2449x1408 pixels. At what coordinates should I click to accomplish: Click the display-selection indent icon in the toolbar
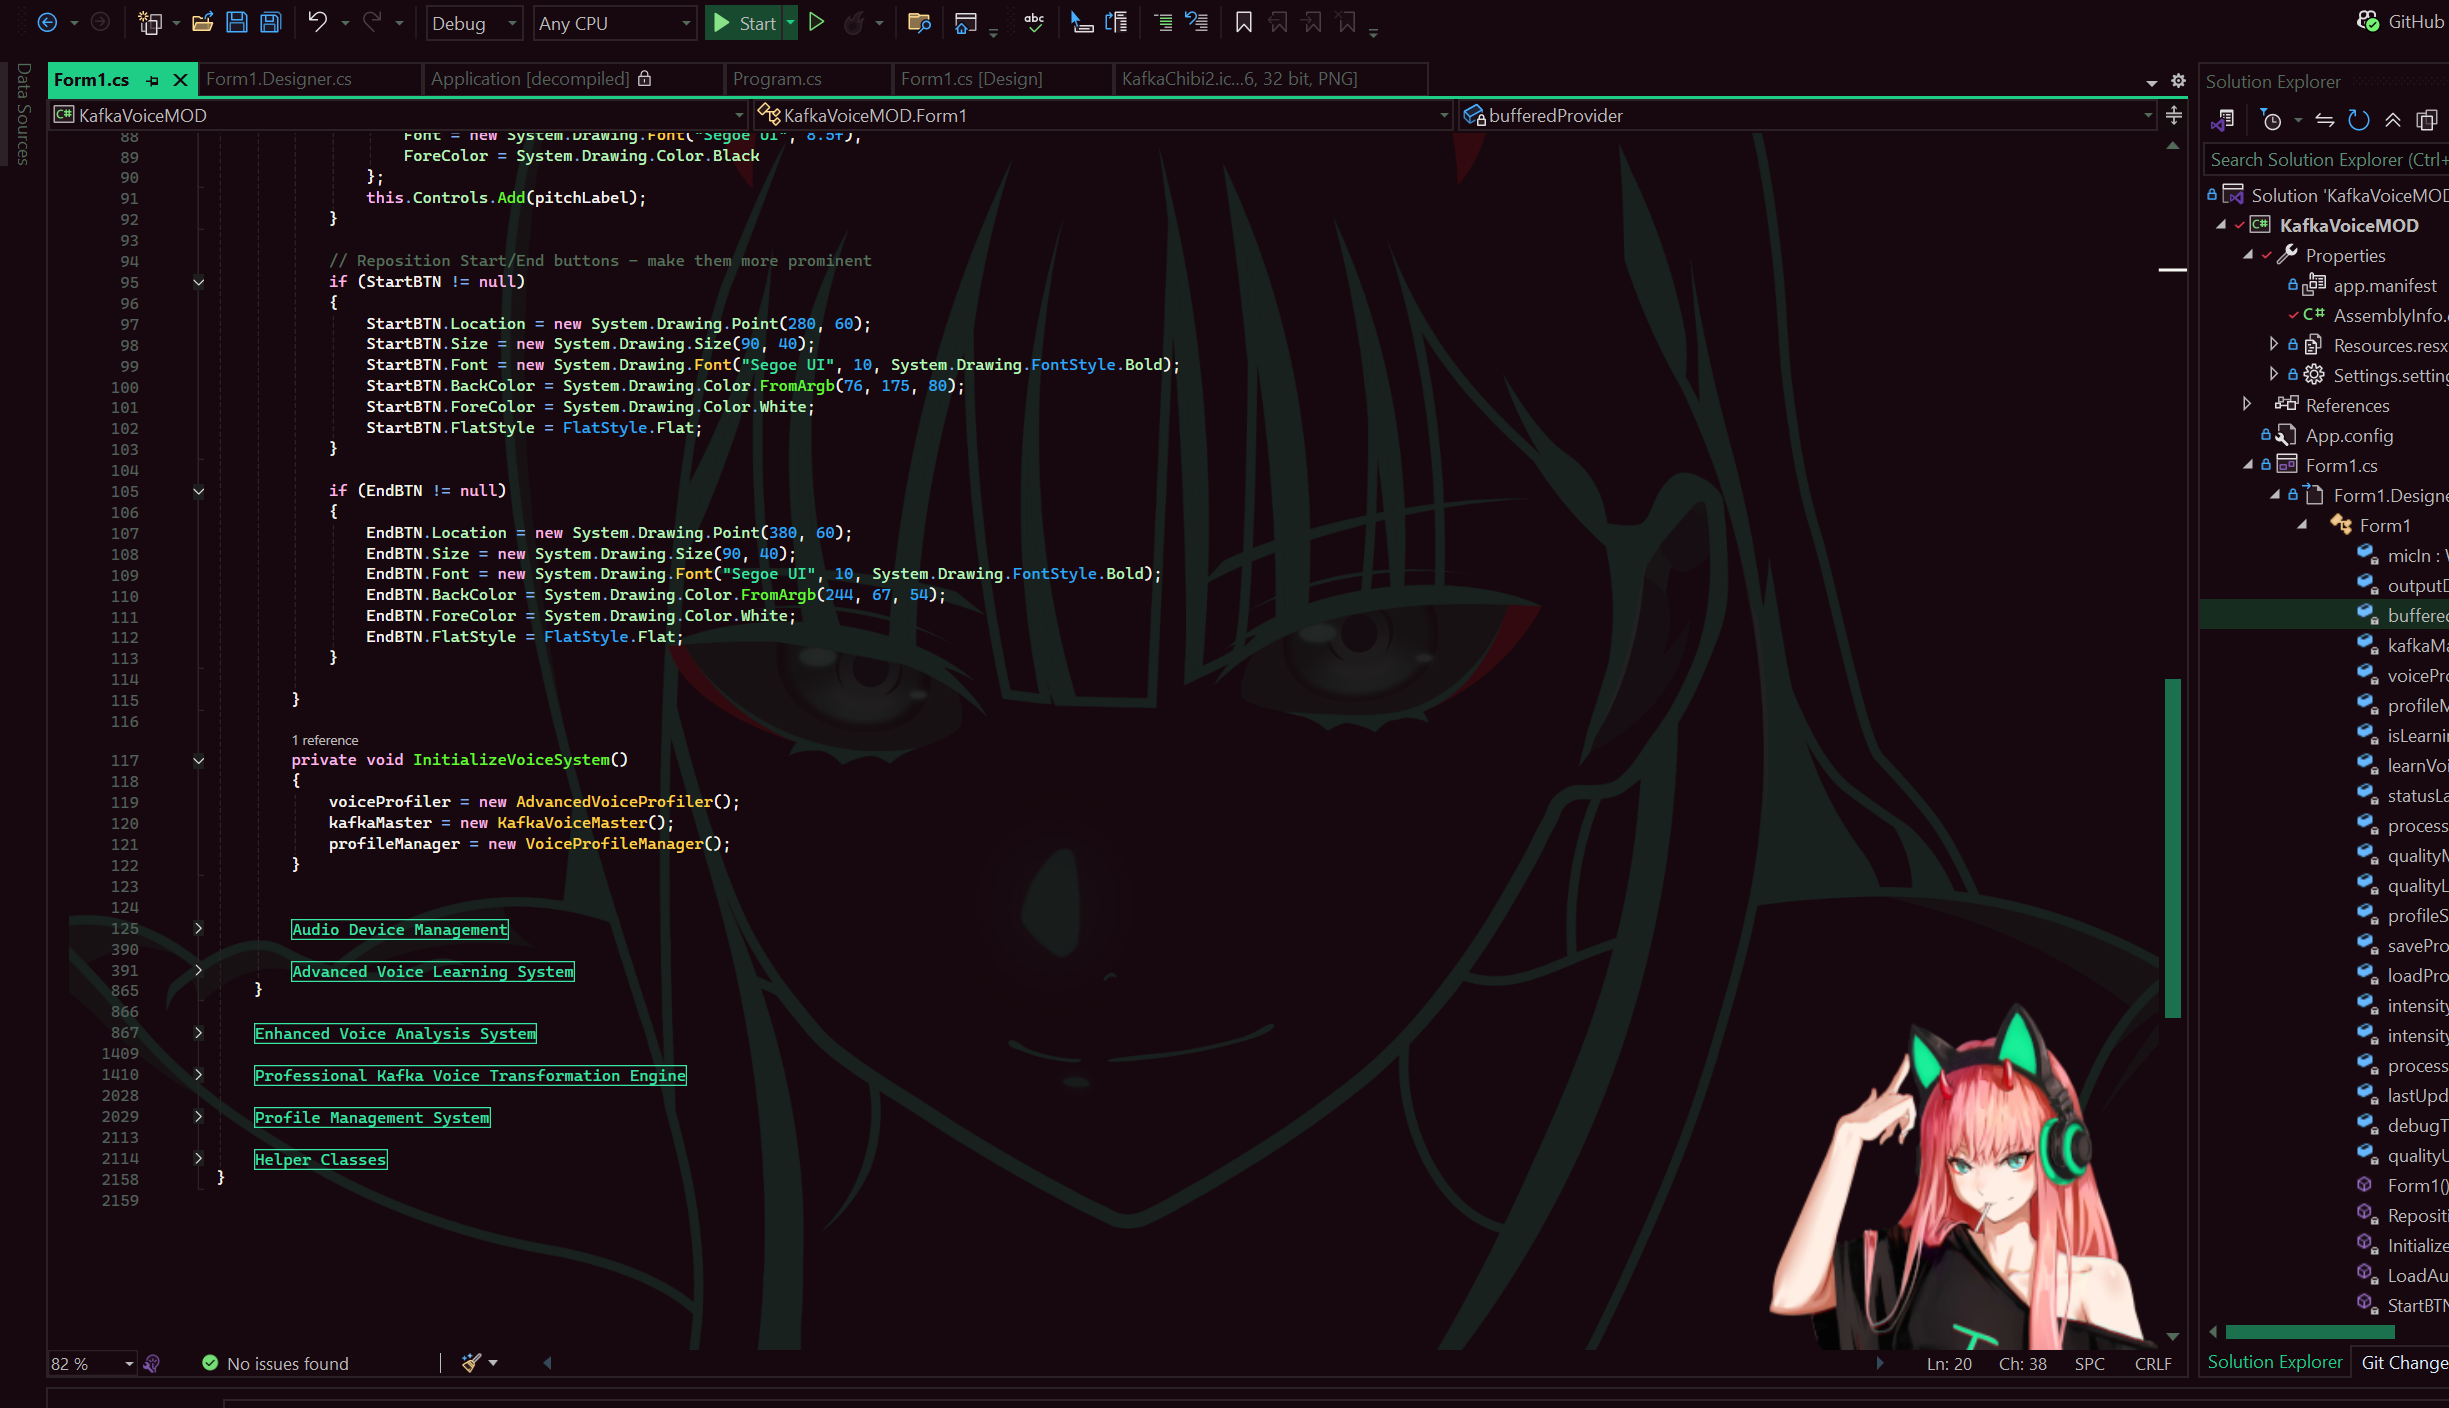pyautogui.click(x=1081, y=22)
